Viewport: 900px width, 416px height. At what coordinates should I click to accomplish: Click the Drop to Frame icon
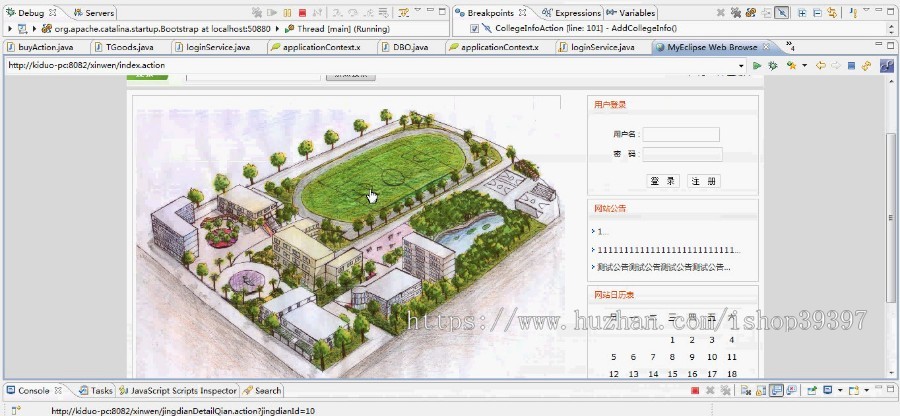tap(383, 12)
